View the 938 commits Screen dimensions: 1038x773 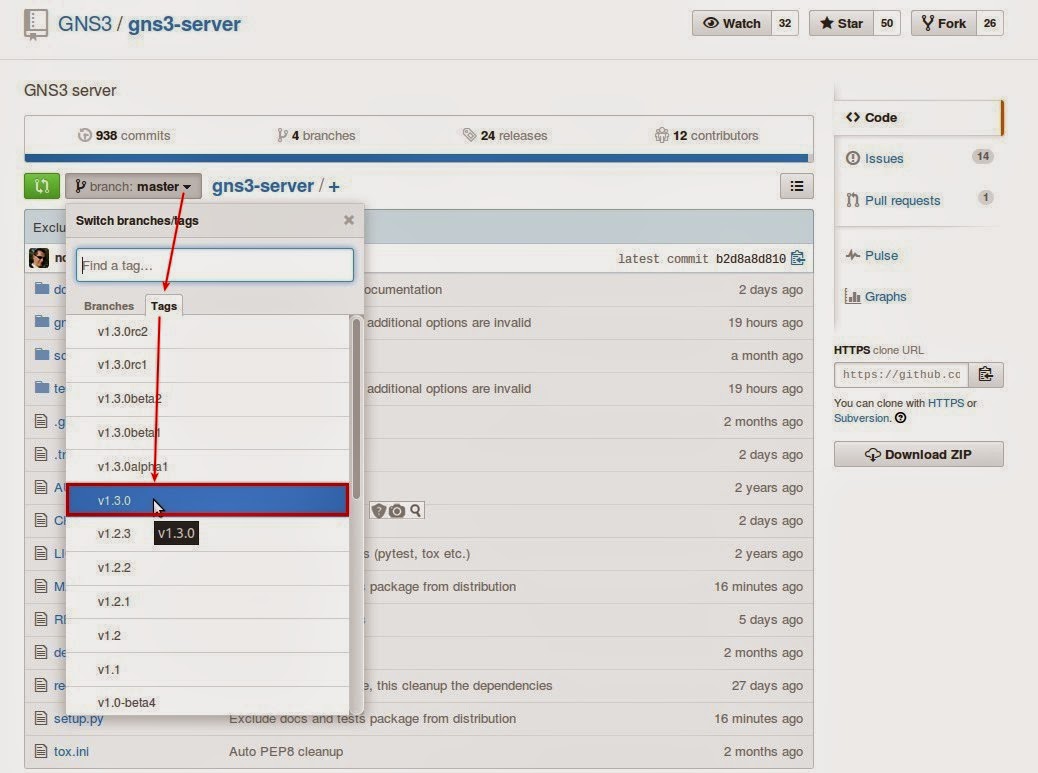(124, 136)
